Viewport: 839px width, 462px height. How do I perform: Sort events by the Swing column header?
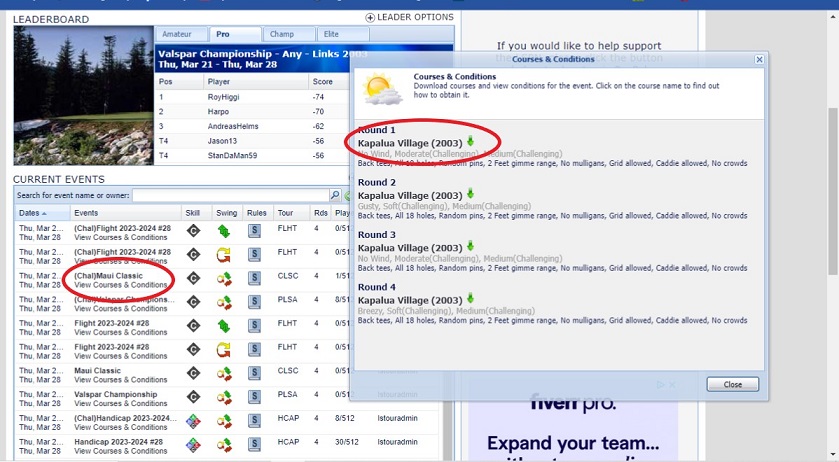coord(227,213)
